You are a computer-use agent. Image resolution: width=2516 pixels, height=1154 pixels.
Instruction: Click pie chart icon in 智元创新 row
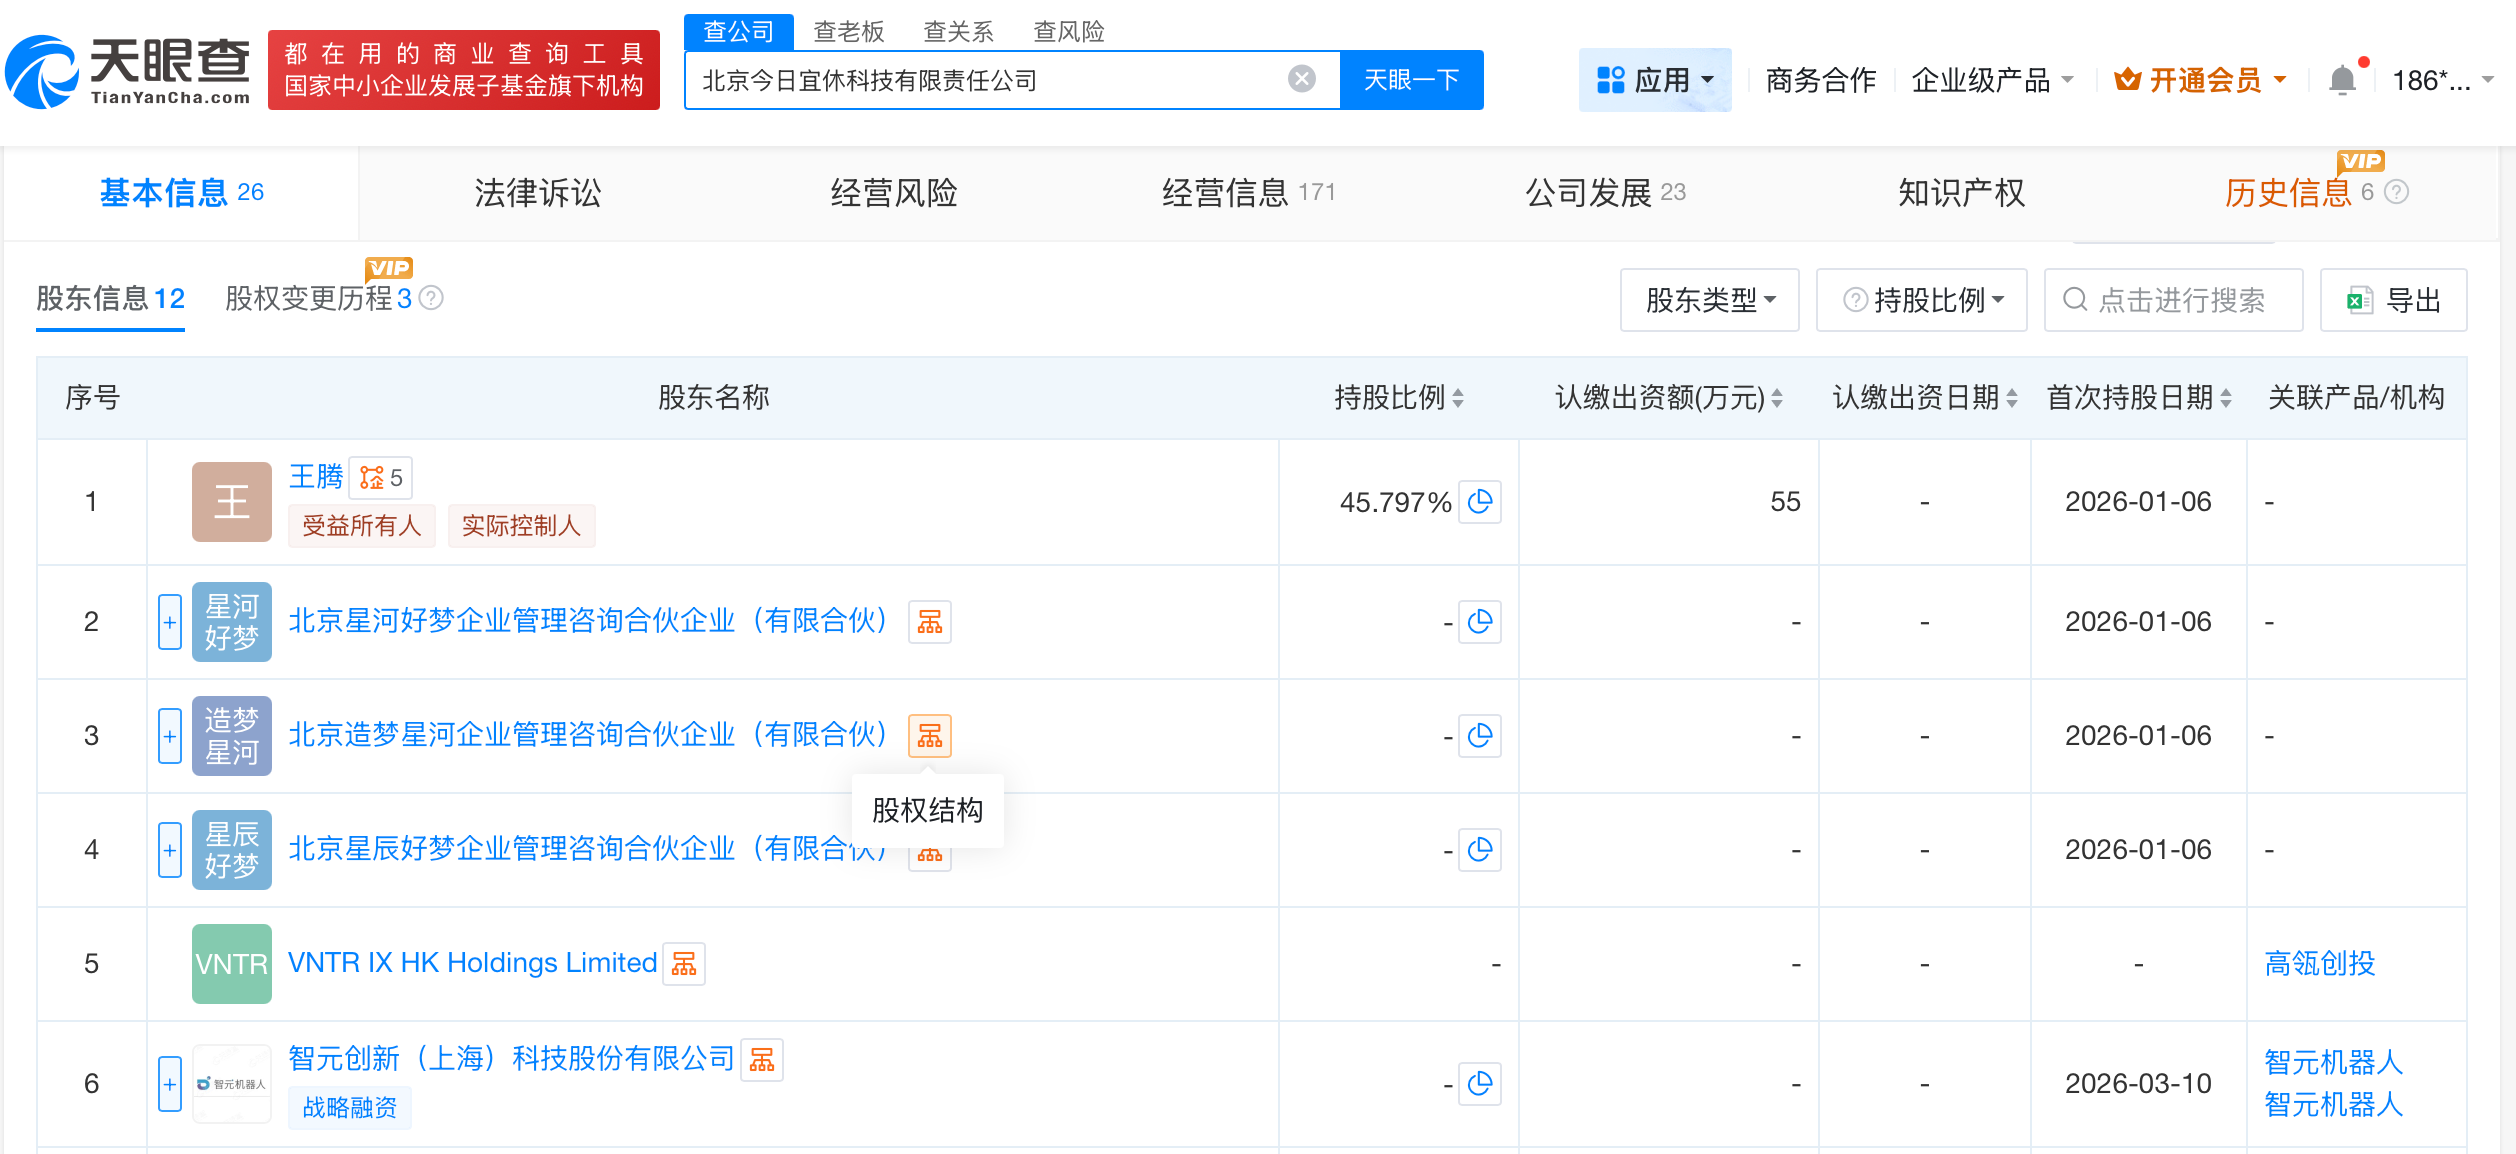tap(1480, 1084)
